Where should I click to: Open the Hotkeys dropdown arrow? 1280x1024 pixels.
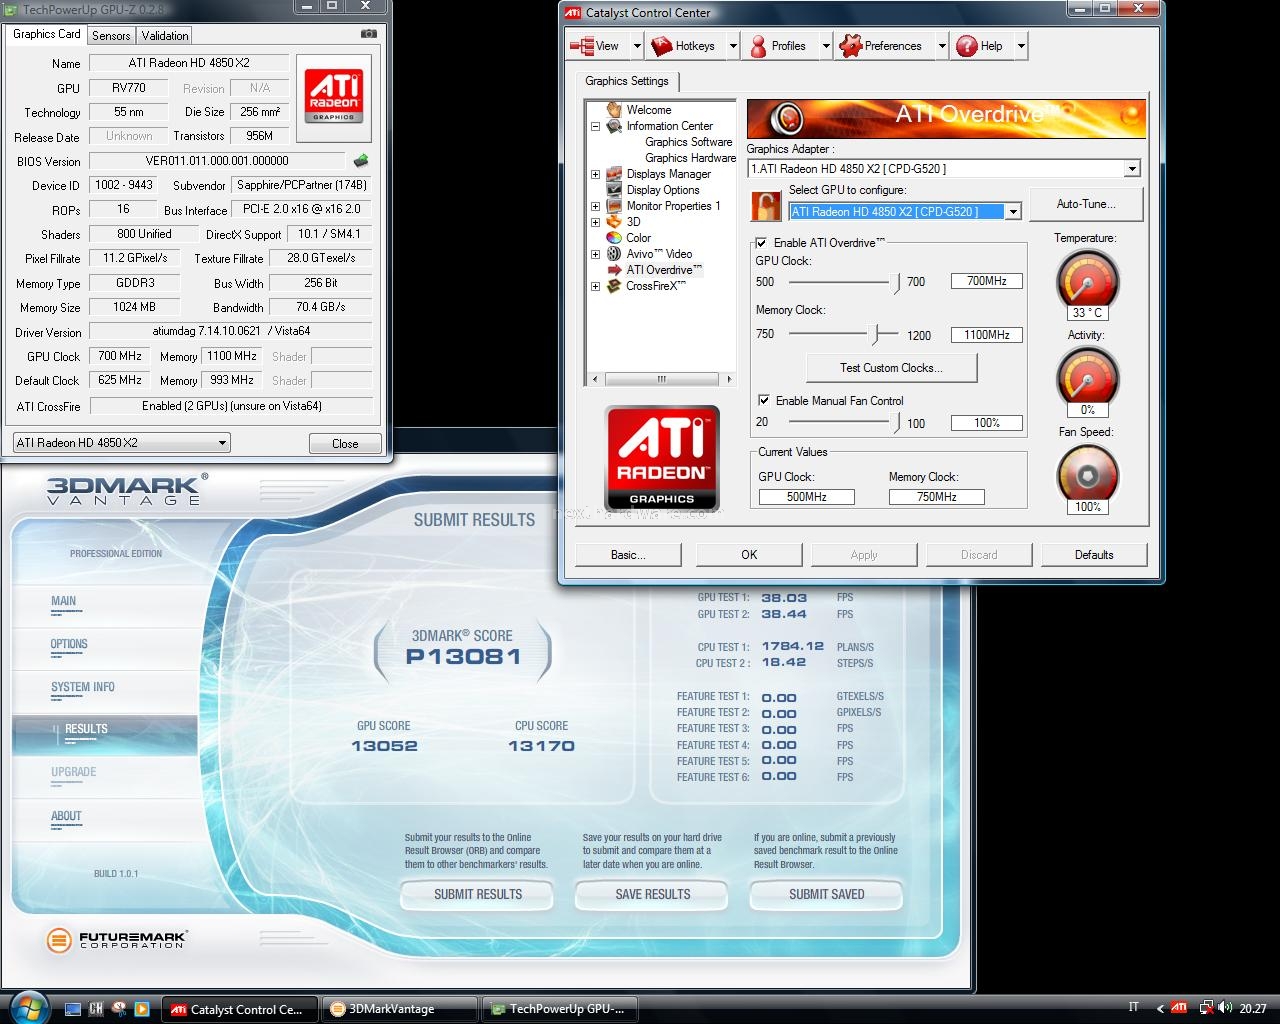coord(733,46)
